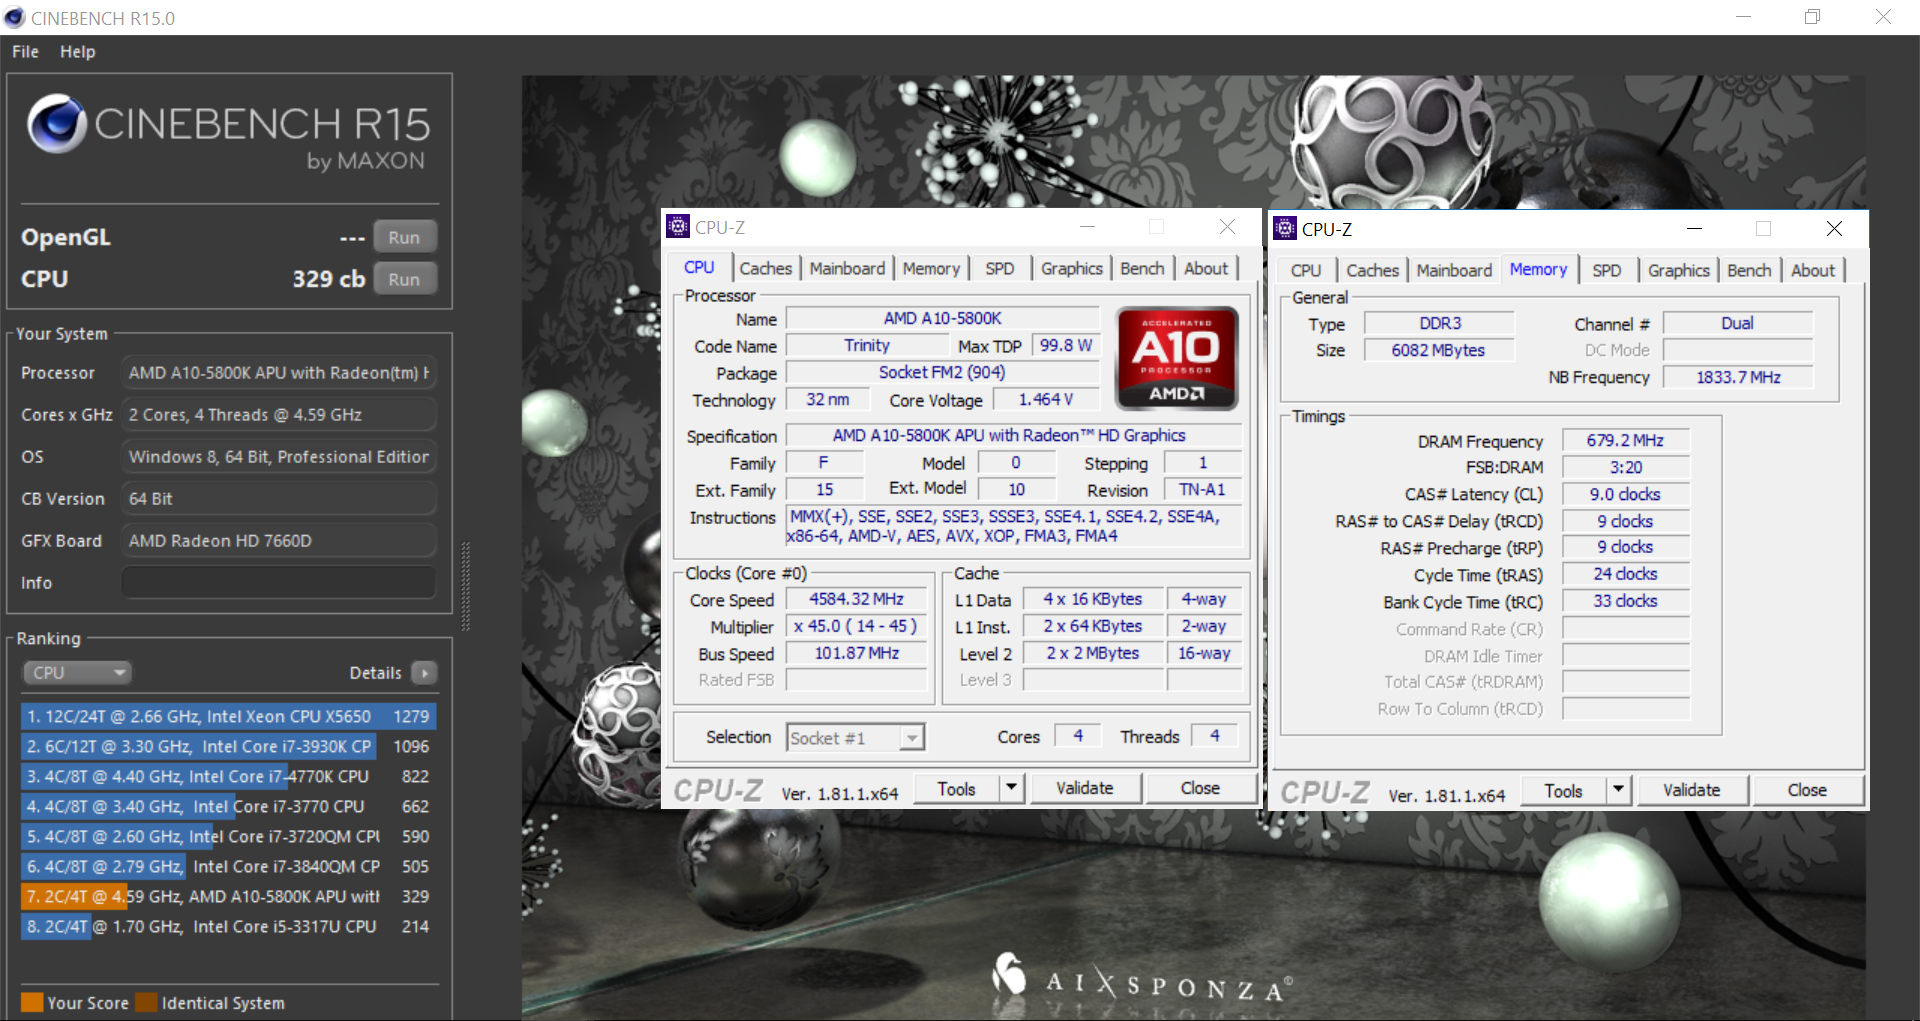Viewport: 1920px width, 1021px height.
Task: Click the Your Score orange legend swatch
Action: pos(32,1002)
